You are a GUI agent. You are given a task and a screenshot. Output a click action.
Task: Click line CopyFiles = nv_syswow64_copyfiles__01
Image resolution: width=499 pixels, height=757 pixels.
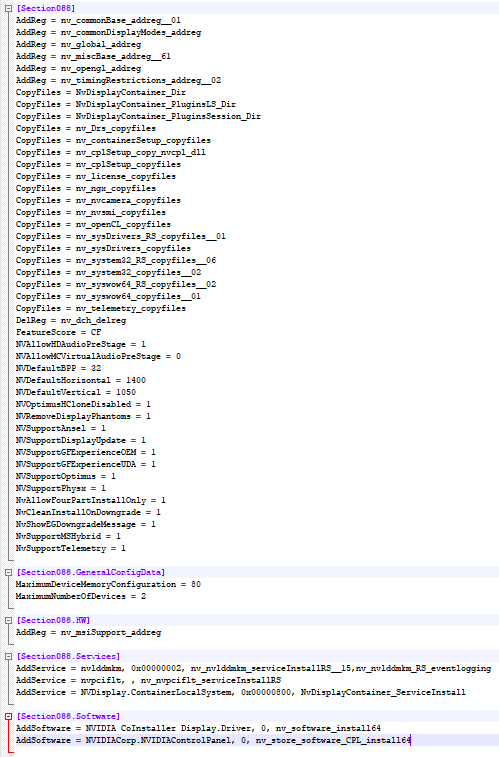(109, 296)
